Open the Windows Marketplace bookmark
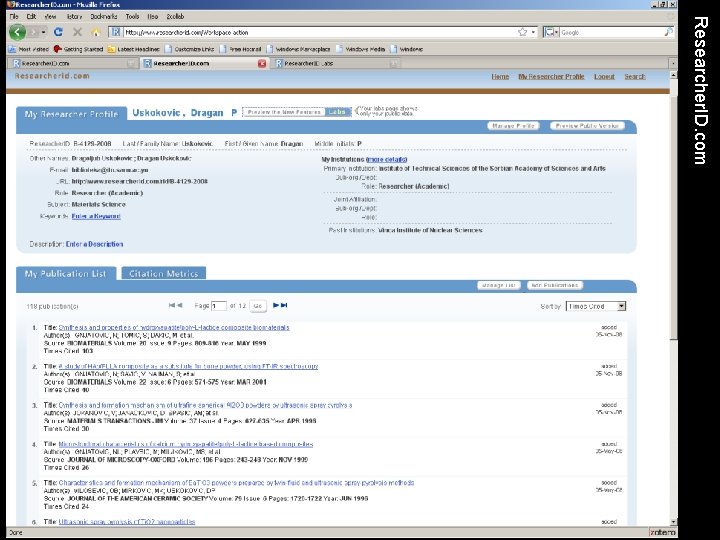This screenshot has height=540, width=720. [x=298, y=49]
